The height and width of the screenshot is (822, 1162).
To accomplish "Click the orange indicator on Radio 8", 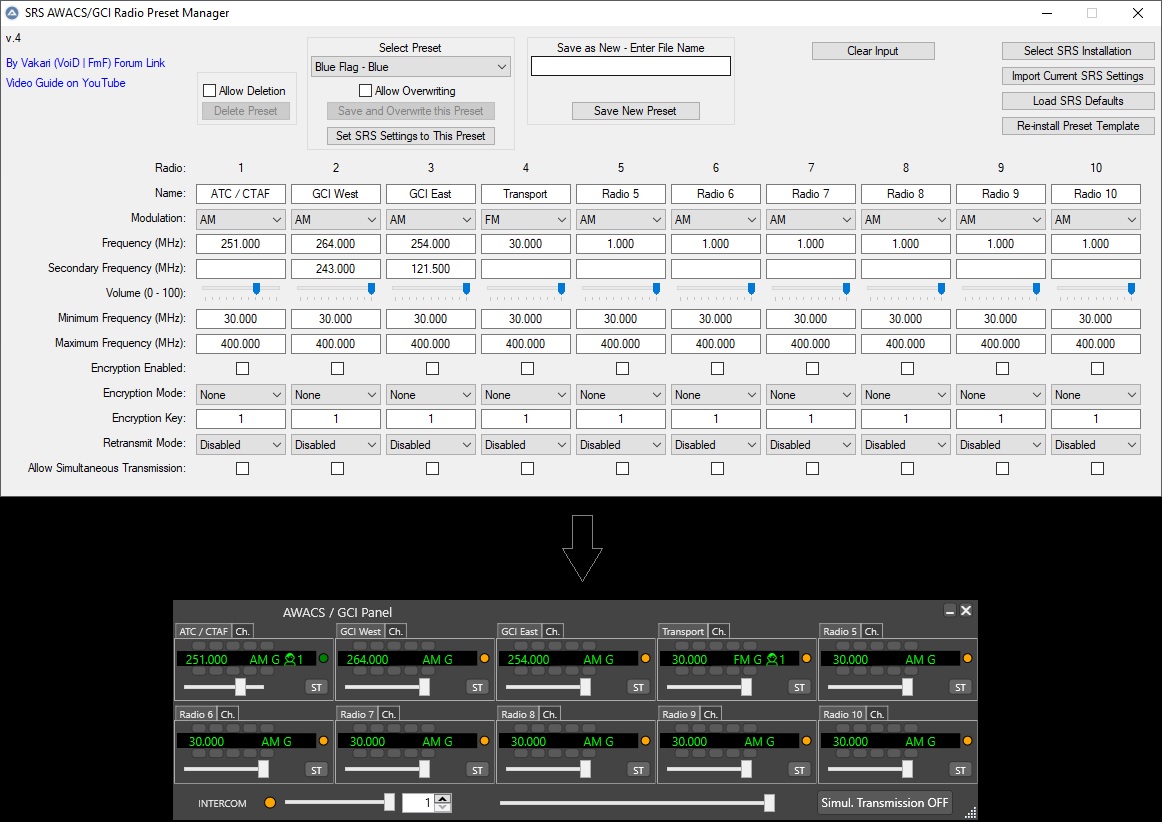I will pos(645,742).
